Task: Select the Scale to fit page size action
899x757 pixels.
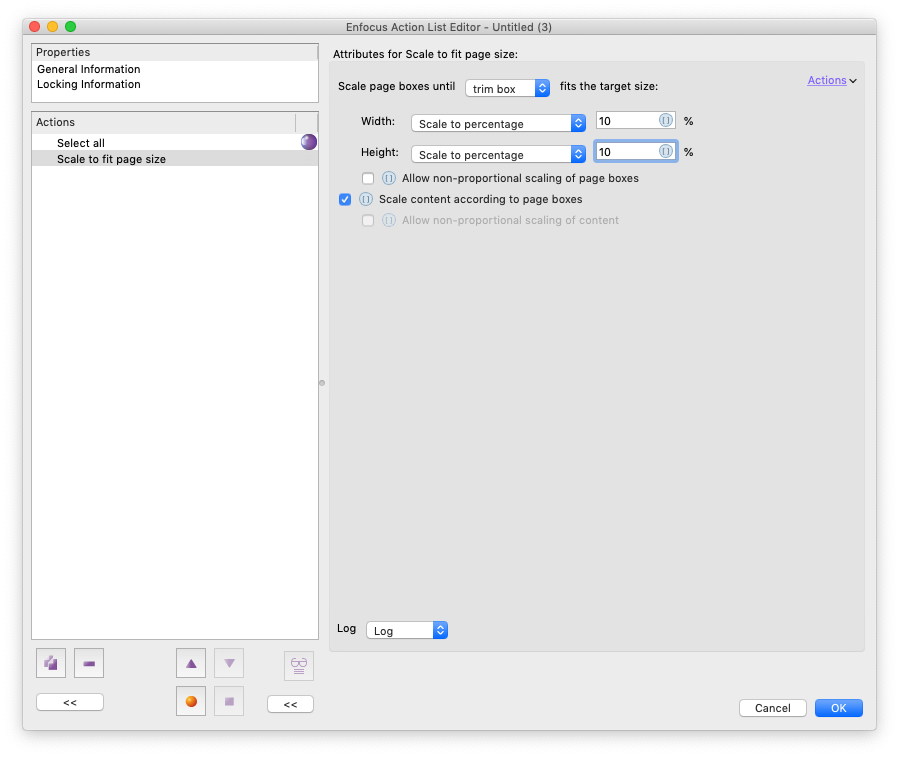Action: tap(175, 159)
